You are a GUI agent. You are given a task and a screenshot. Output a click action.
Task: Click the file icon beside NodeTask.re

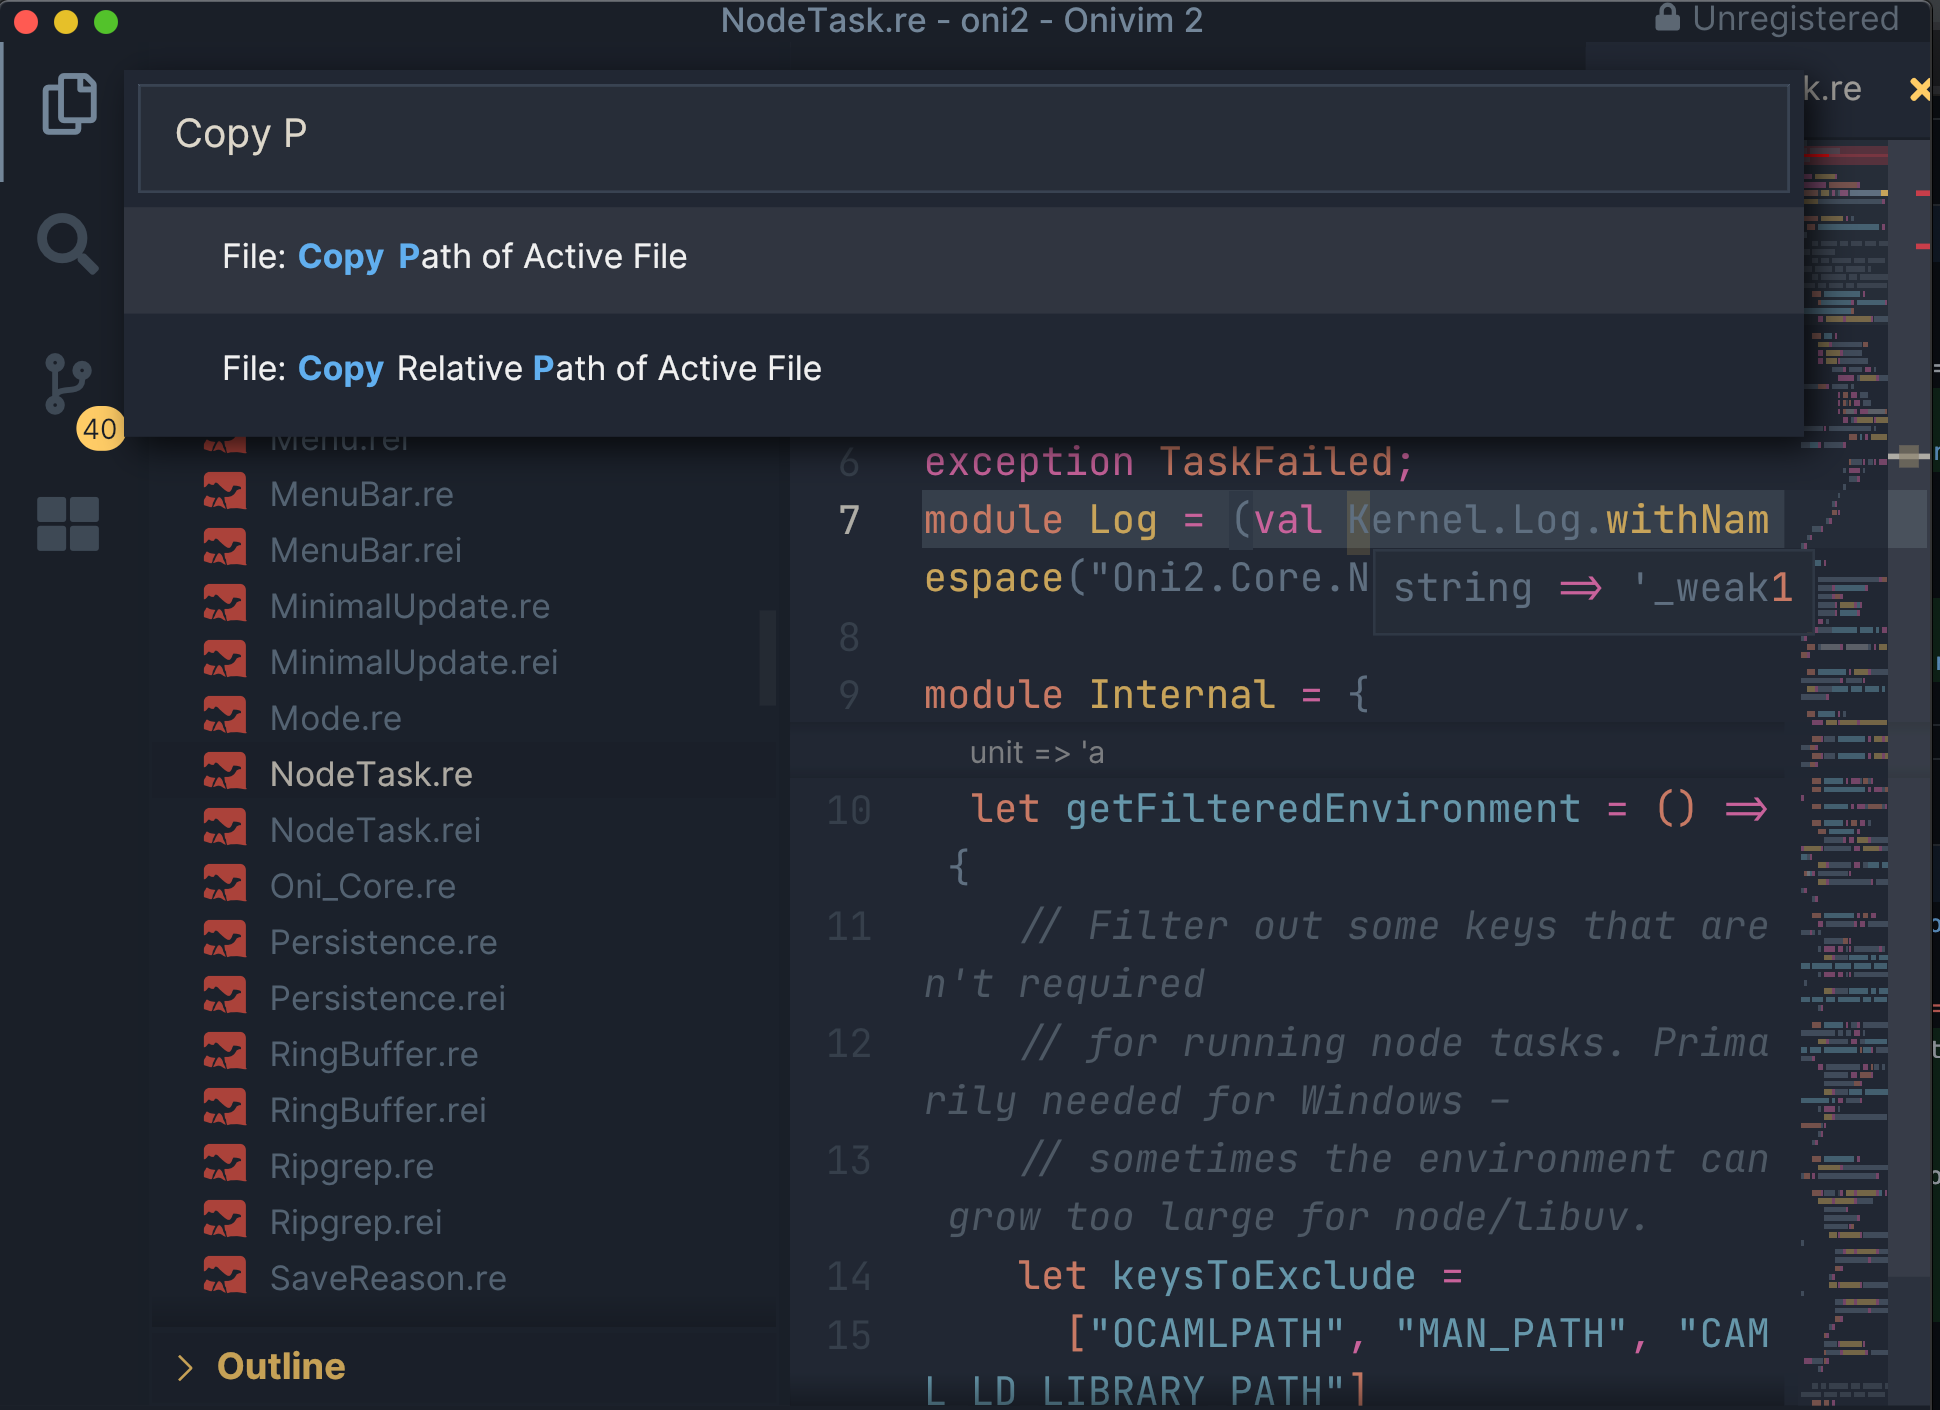pyautogui.click(x=225, y=771)
